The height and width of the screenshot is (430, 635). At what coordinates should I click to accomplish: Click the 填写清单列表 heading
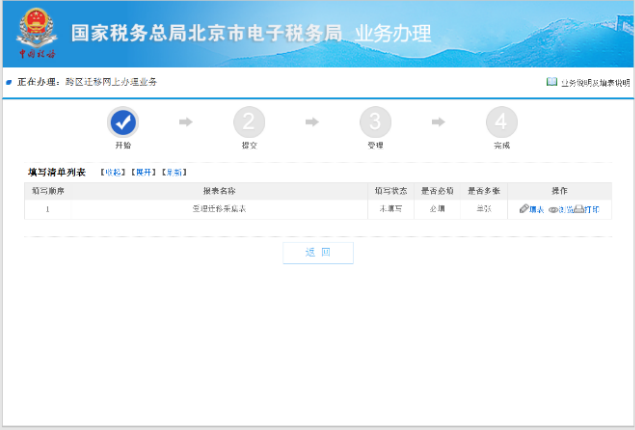coord(57,172)
